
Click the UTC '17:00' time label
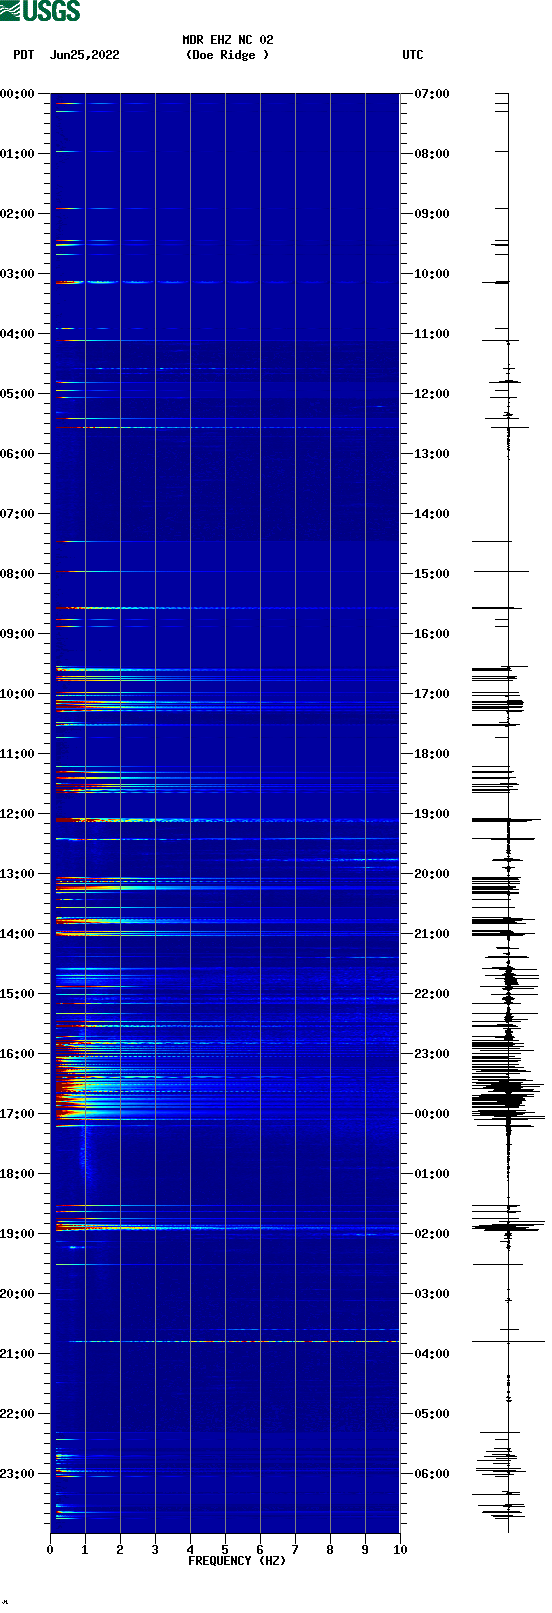tap(432, 694)
